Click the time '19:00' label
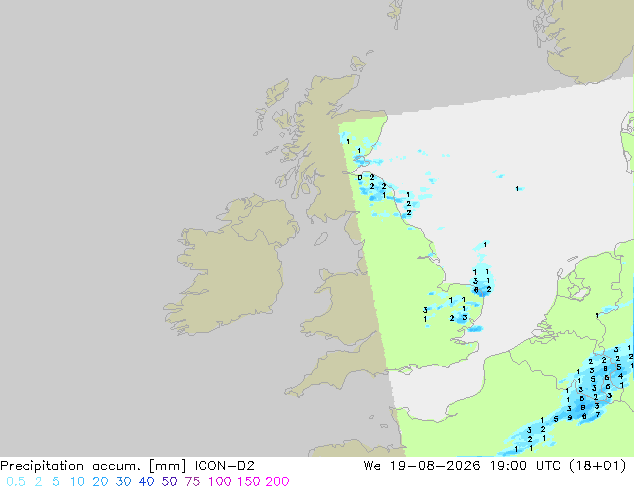The height and width of the screenshot is (490, 634). (508, 466)
